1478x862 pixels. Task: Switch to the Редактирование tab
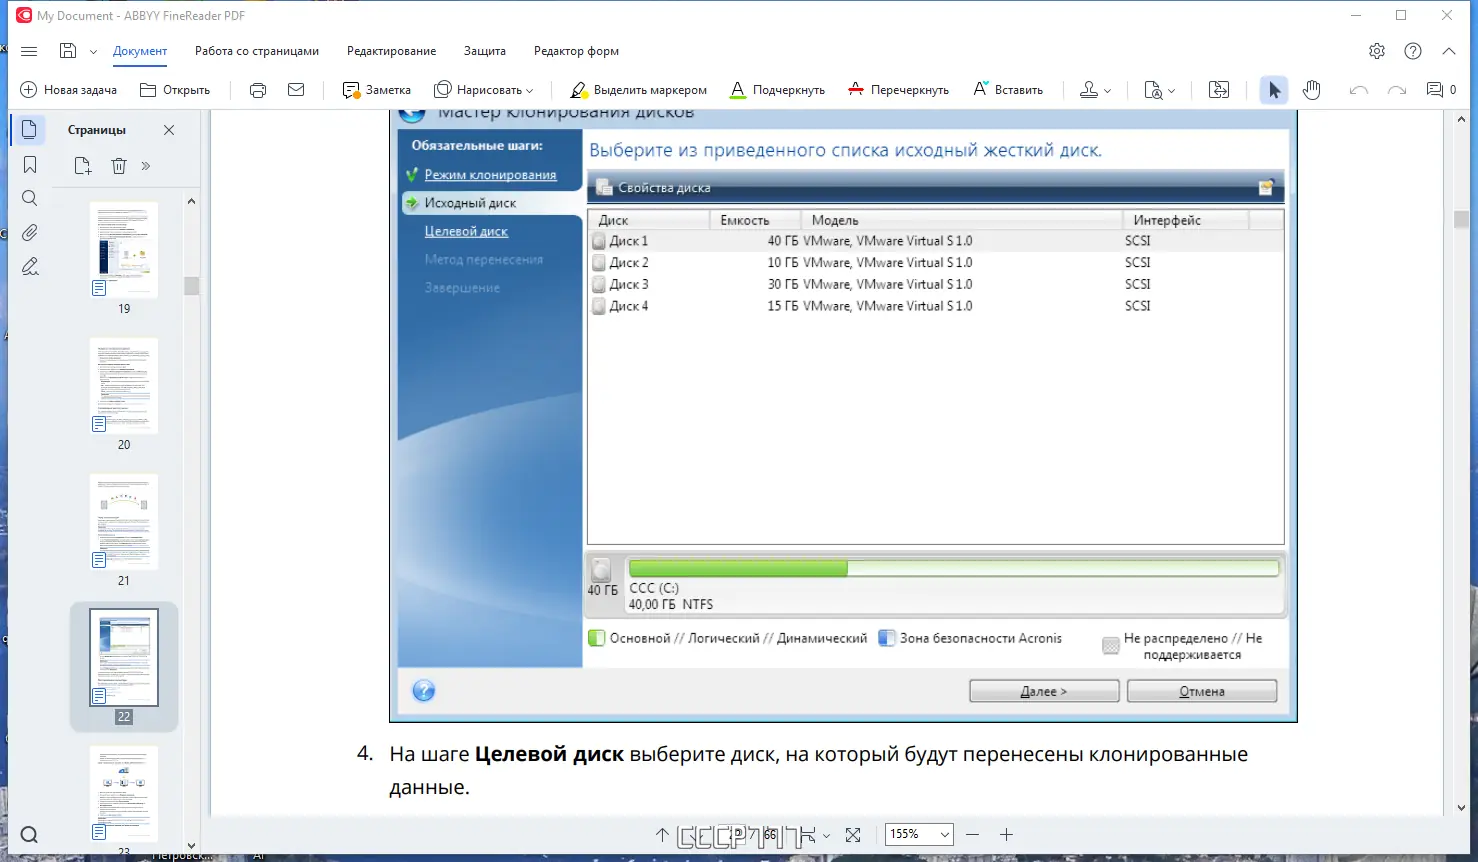click(x=391, y=50)
